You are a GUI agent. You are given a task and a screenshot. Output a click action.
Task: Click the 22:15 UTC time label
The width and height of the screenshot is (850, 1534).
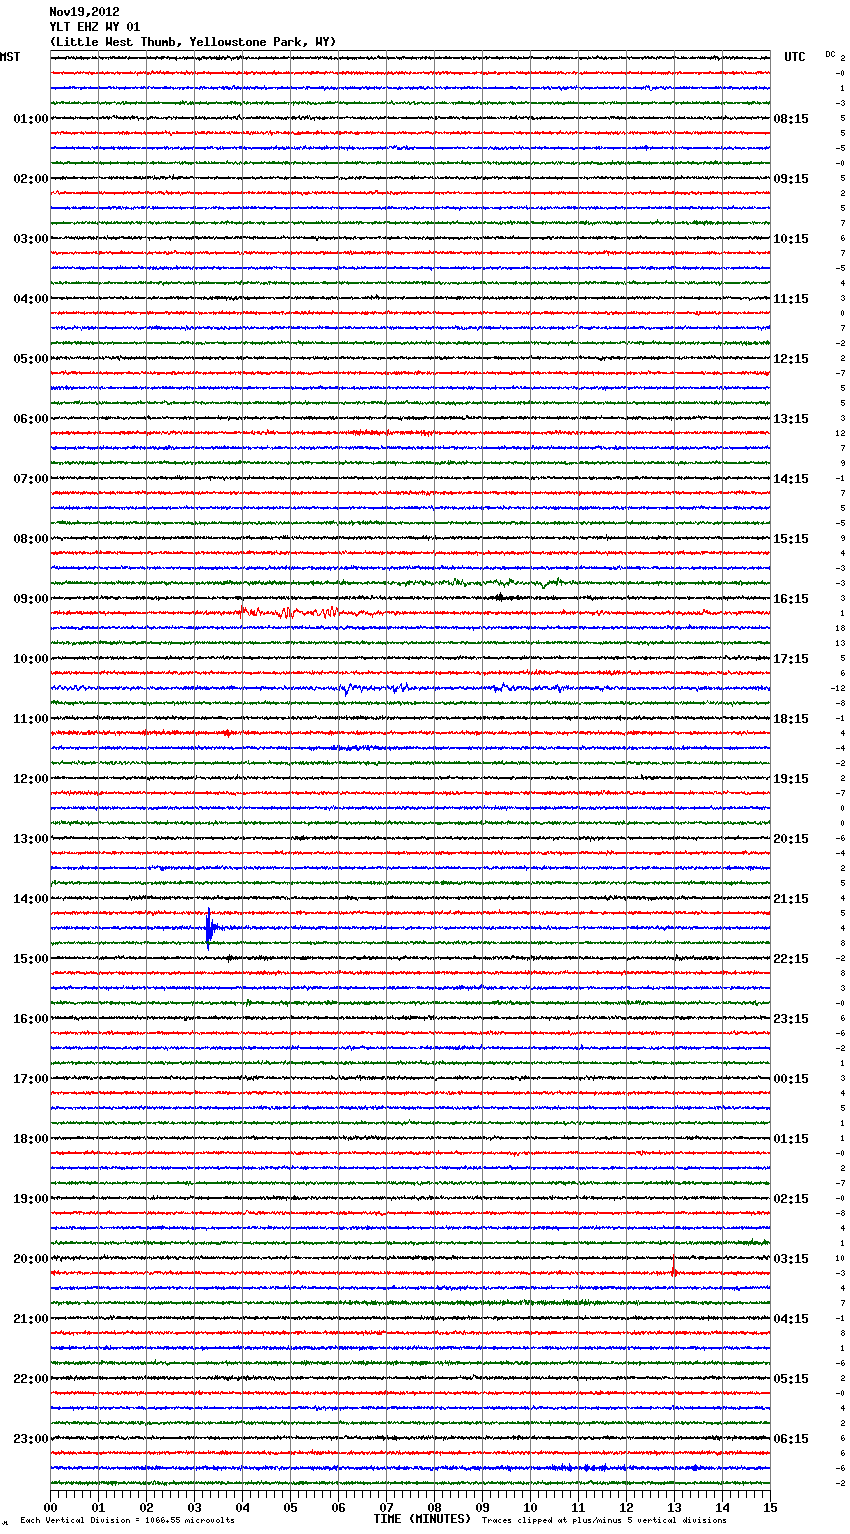pos(791,959)
